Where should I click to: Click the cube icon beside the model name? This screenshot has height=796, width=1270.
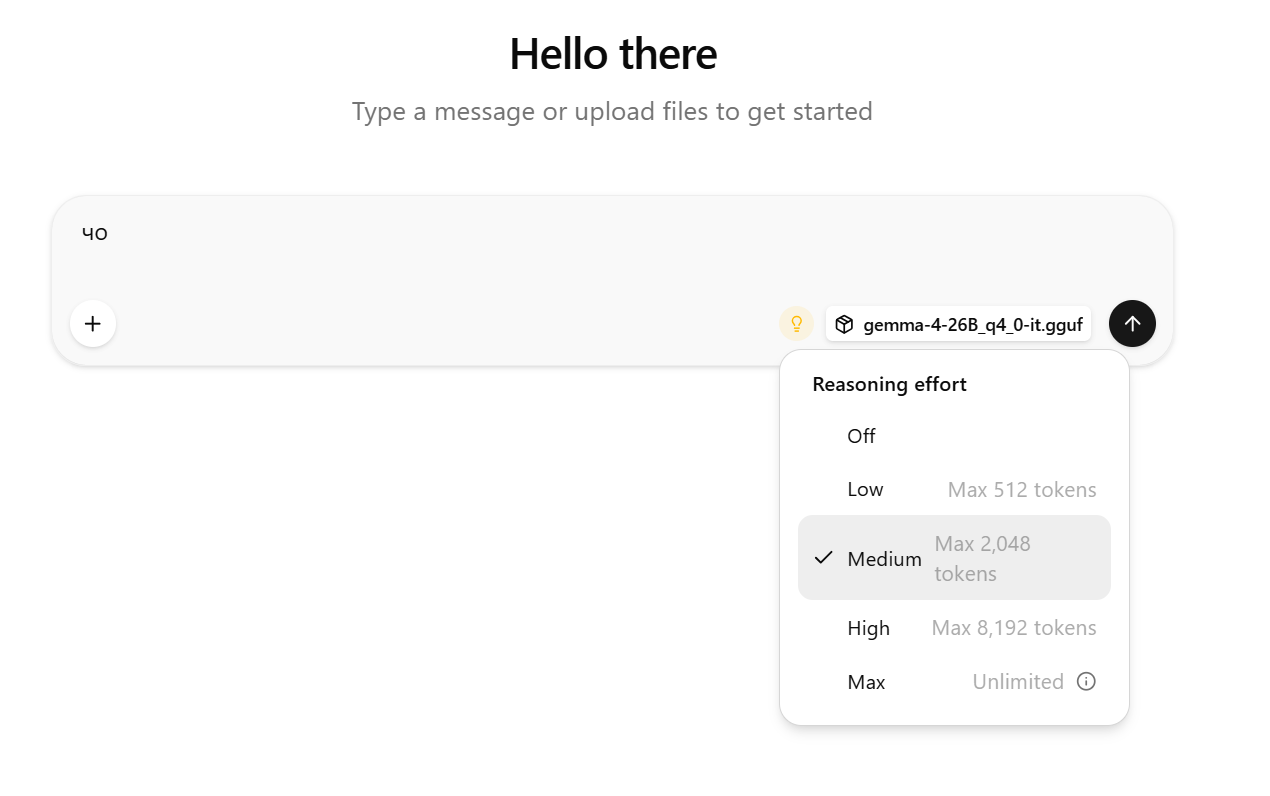coord(844,324)
